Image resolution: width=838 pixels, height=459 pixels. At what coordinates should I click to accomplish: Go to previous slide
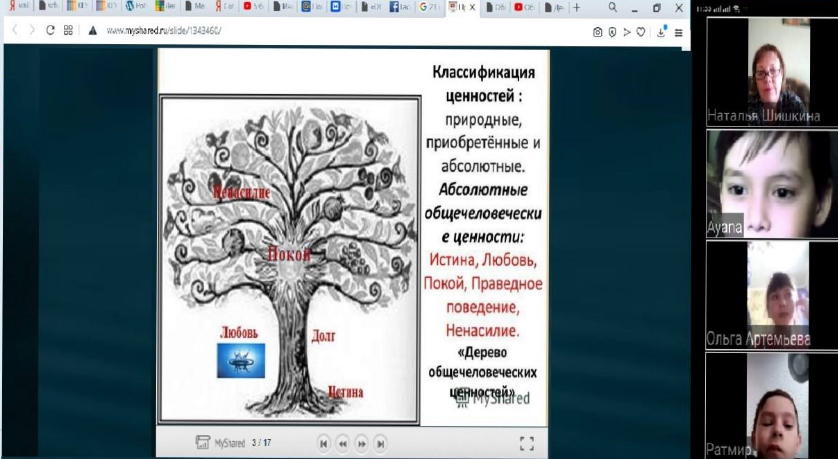coord(343,442)
